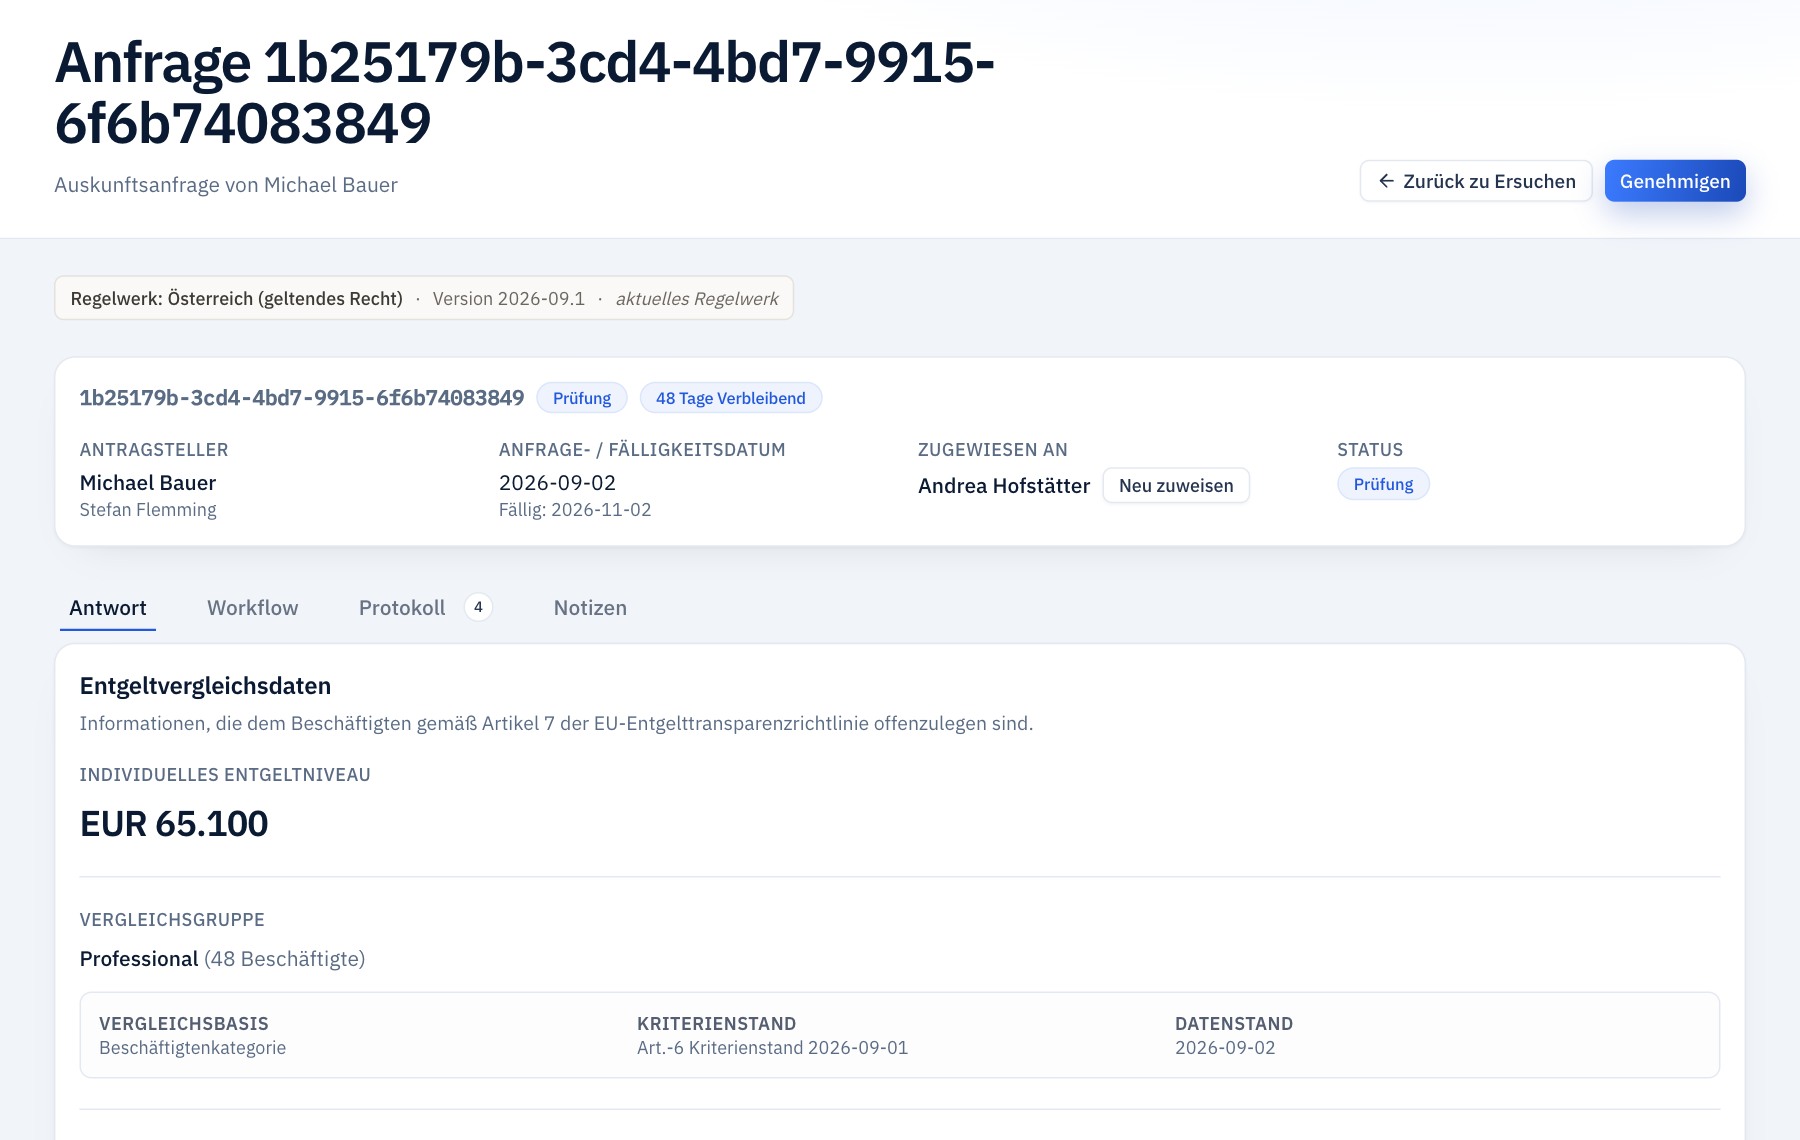This screenshot has height=1140, width=1800.
Task: Click the Protokoll count badge showing 4
Action: [x=478, y=607]
